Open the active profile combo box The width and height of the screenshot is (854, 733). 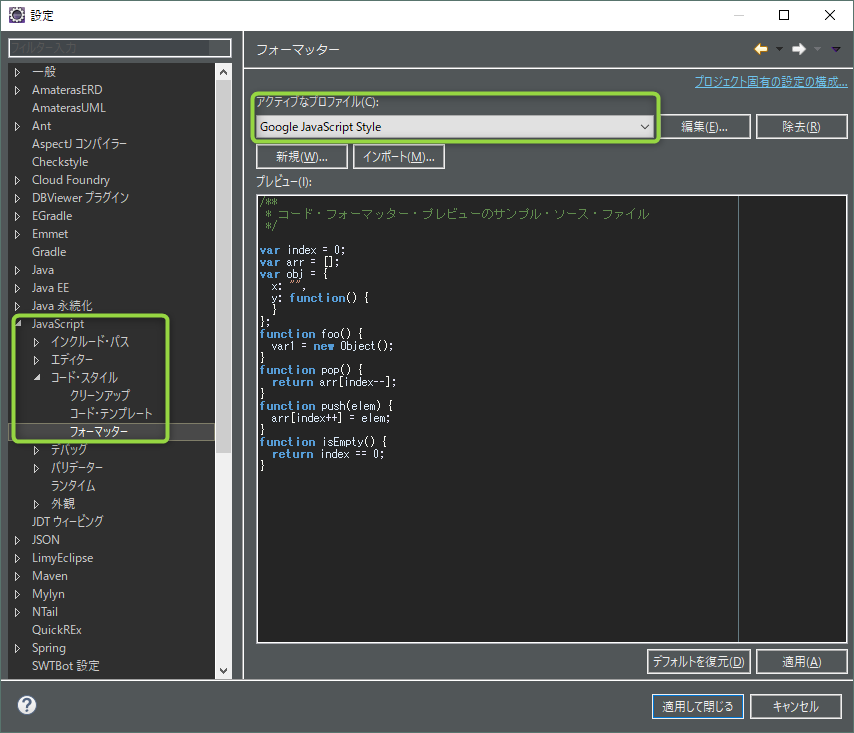pyautogui.click(x=455, y=127)
